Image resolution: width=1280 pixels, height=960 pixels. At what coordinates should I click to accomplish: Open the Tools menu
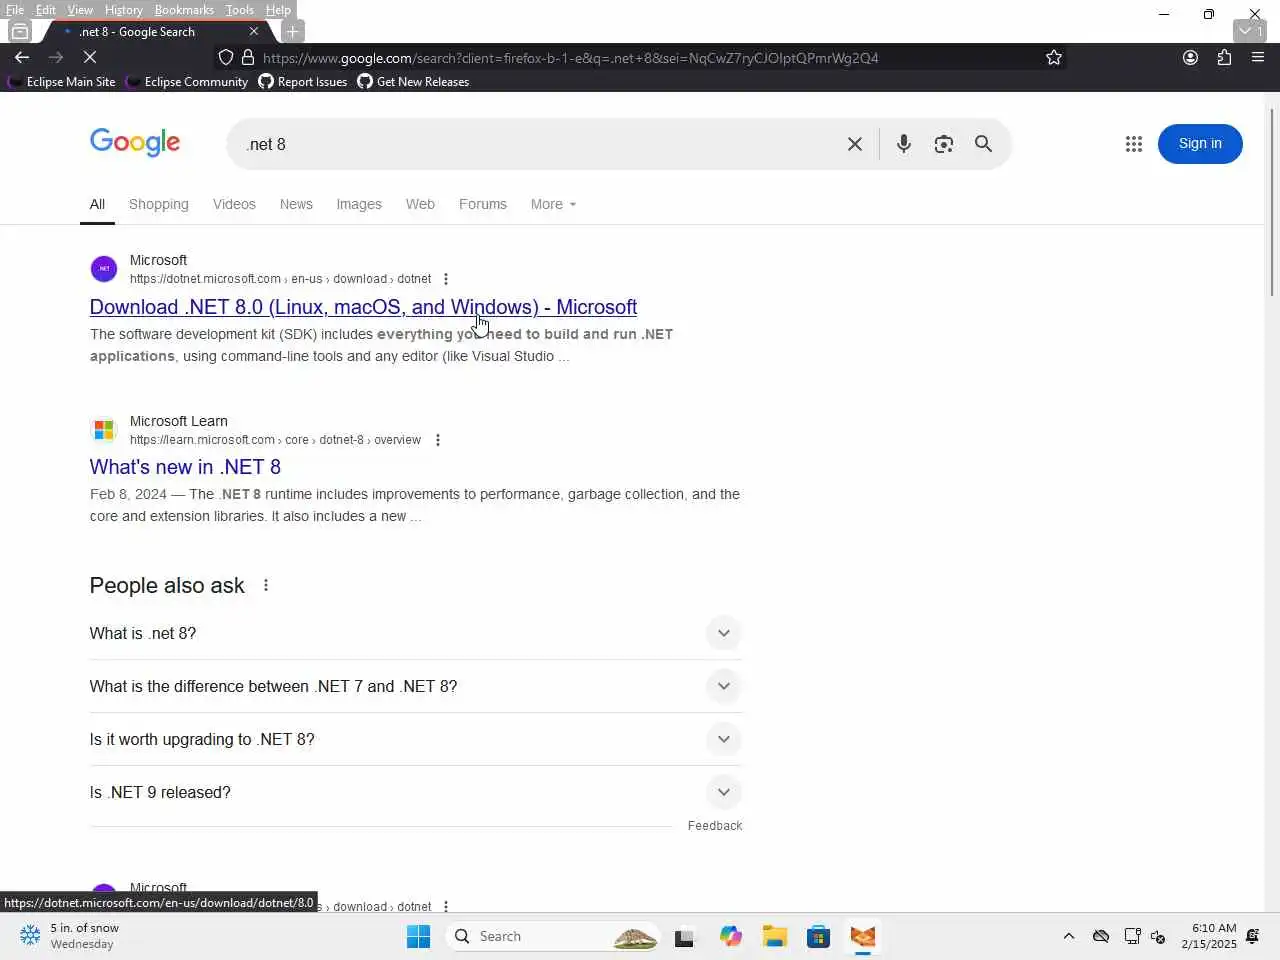[x=240, y=10]
